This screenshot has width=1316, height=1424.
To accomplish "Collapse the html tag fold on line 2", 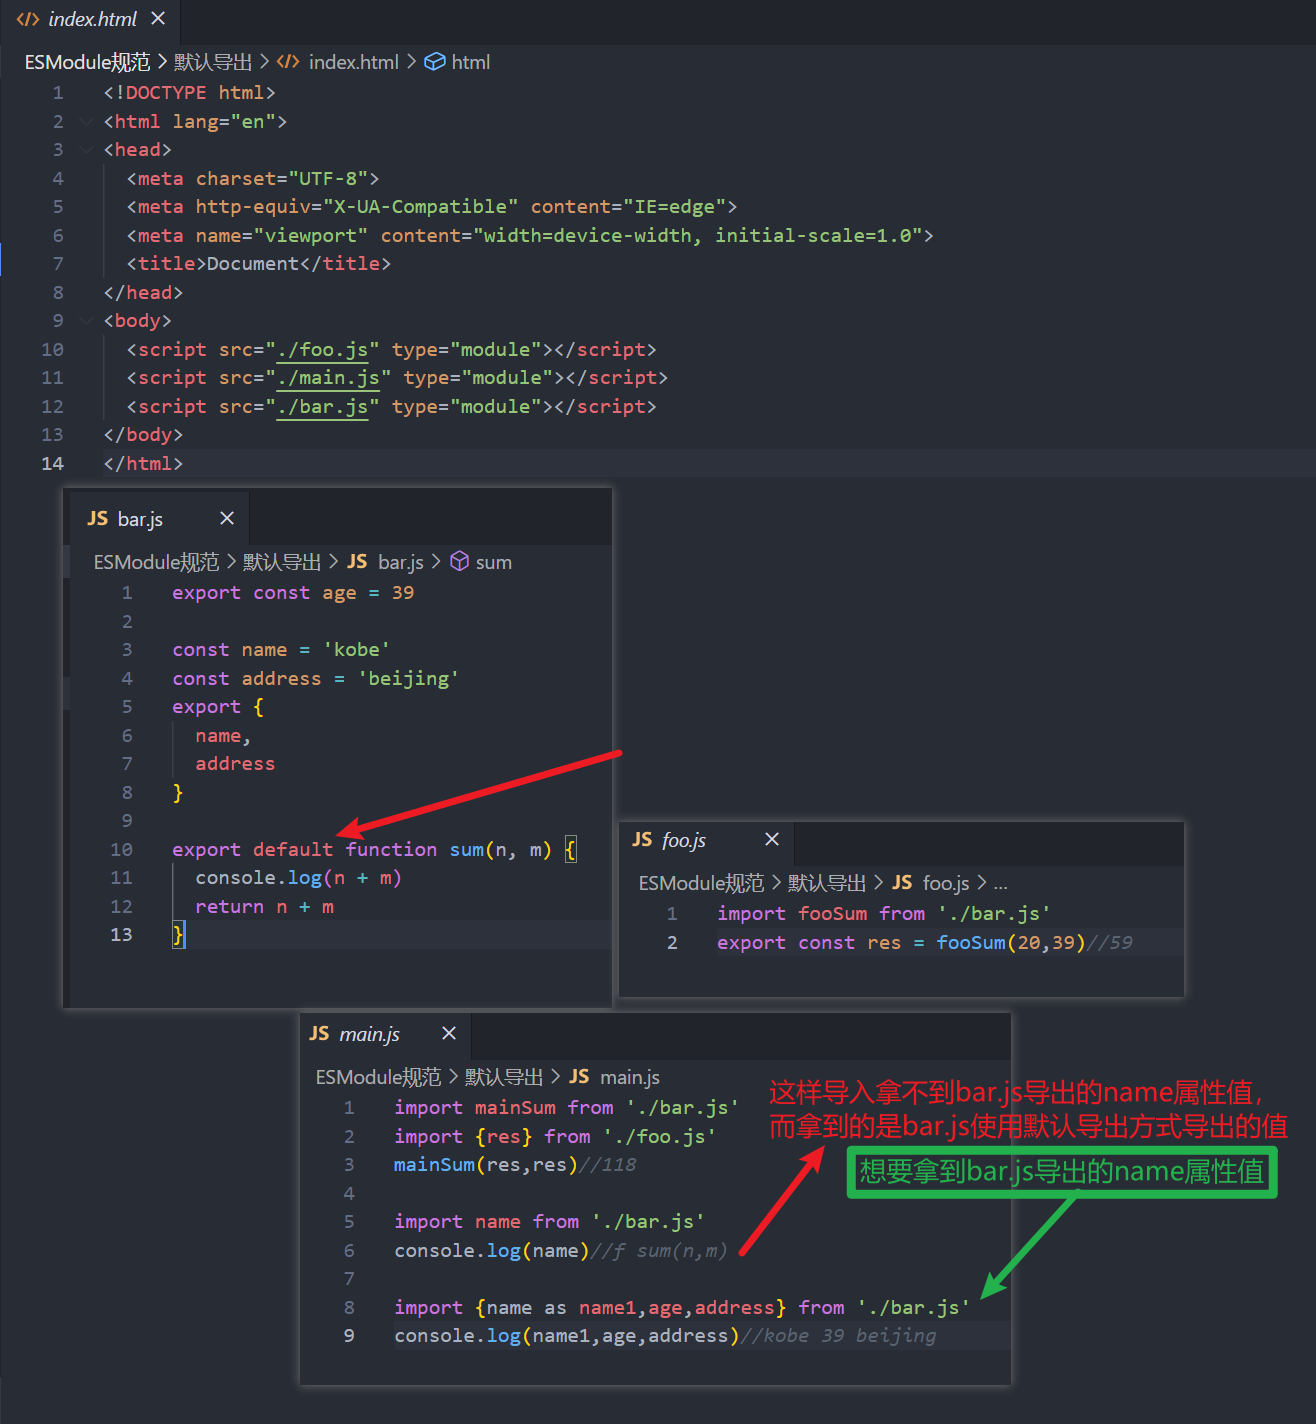I will coord(88,121).
